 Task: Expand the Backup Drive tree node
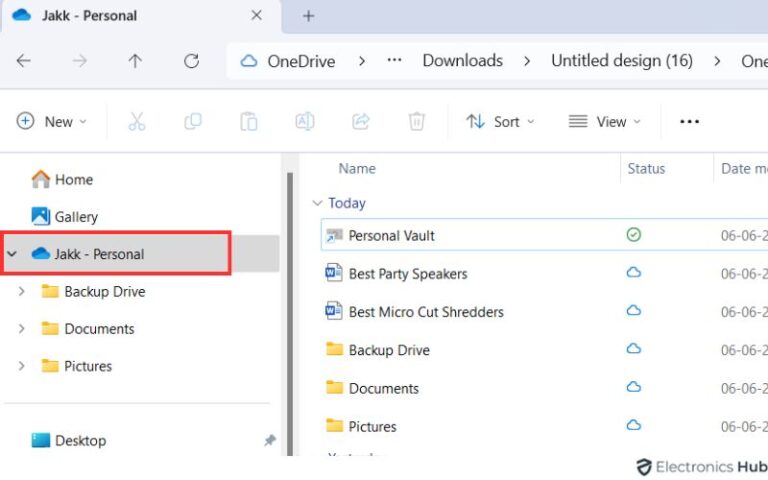coord(22,292)
